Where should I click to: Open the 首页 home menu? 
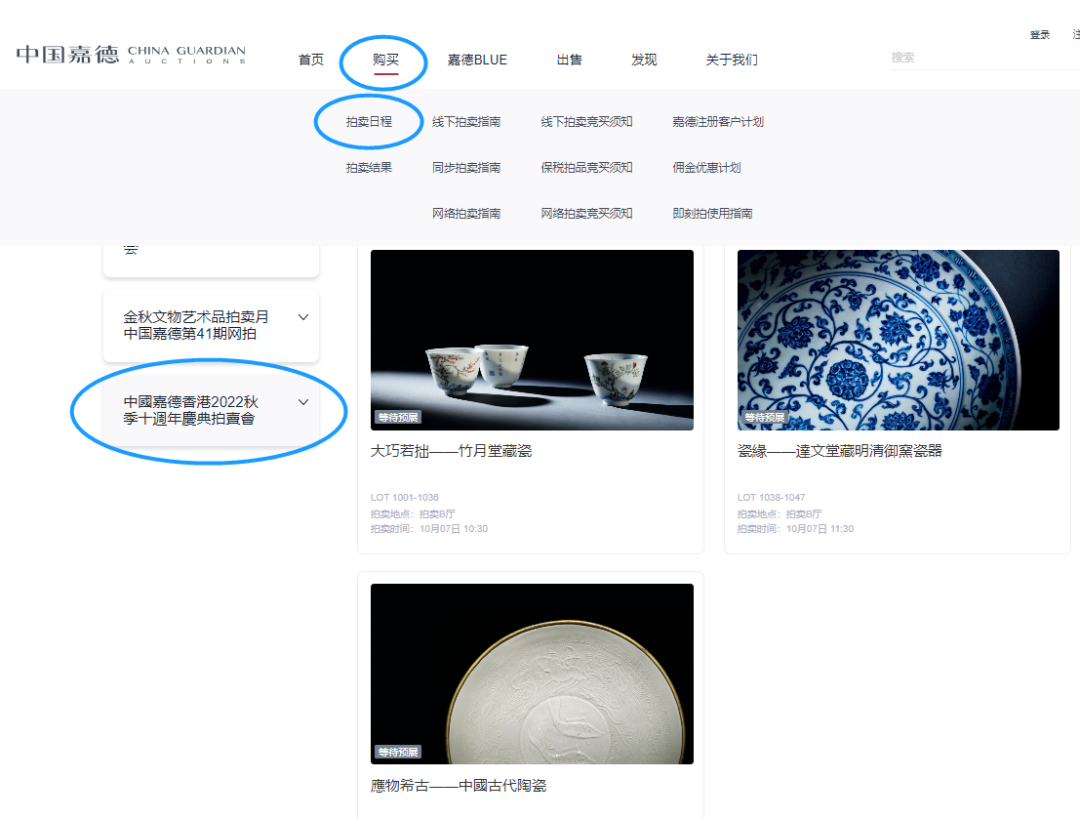coord(311,60)
